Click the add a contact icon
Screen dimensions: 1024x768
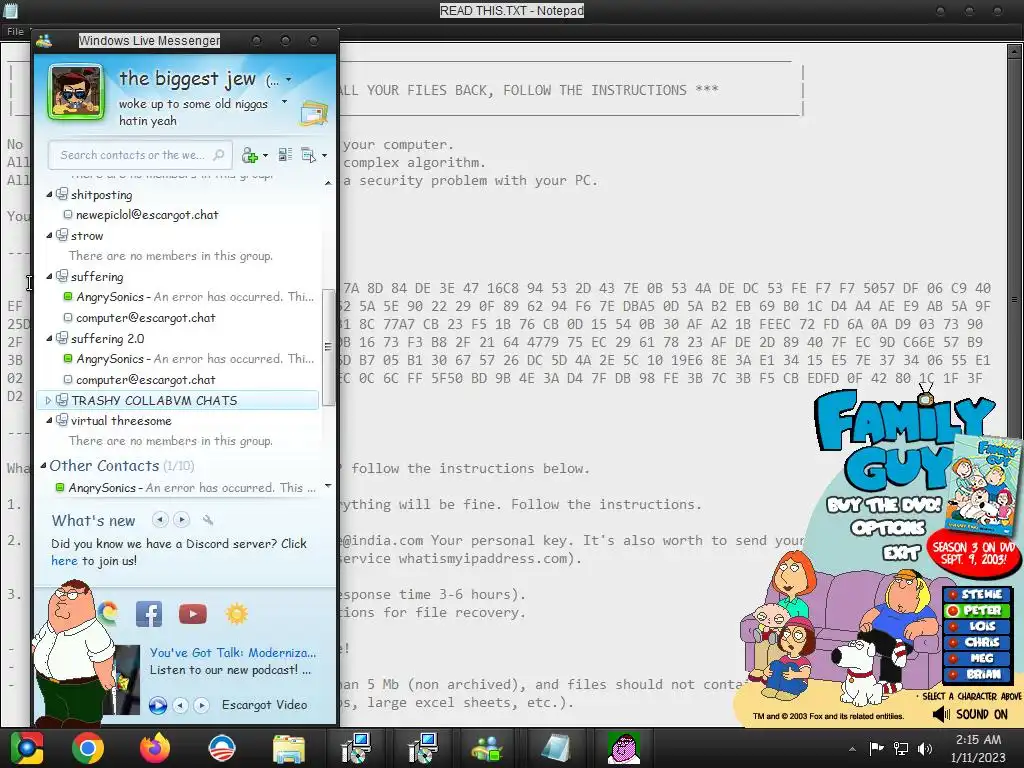tap(249, 155)
